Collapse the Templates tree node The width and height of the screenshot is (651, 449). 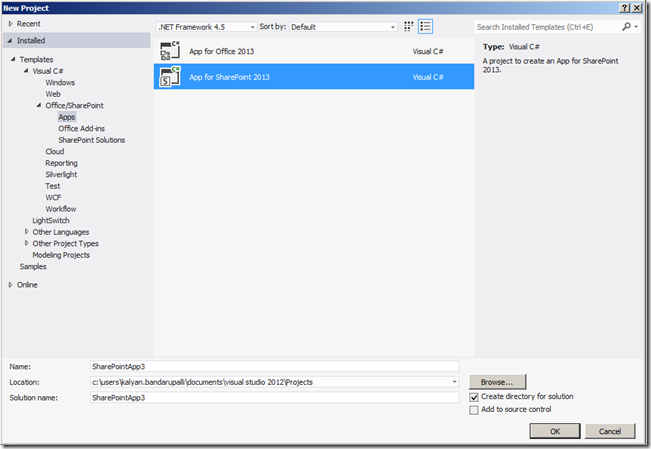[x=13, y=59]
